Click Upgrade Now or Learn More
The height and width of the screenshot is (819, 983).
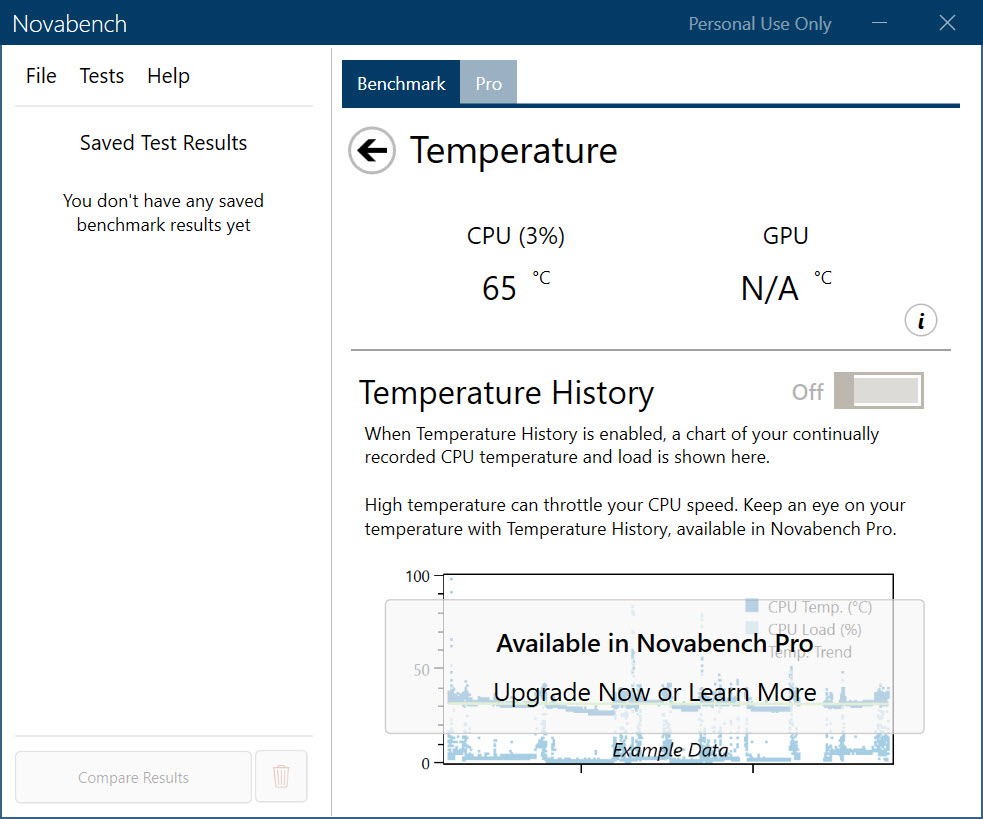click(x=654, y=692)
